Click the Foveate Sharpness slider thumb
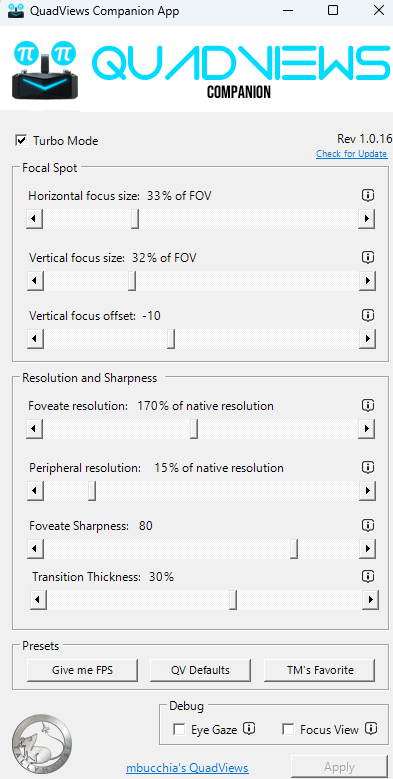The image size is (393, 779). point(294,548)
